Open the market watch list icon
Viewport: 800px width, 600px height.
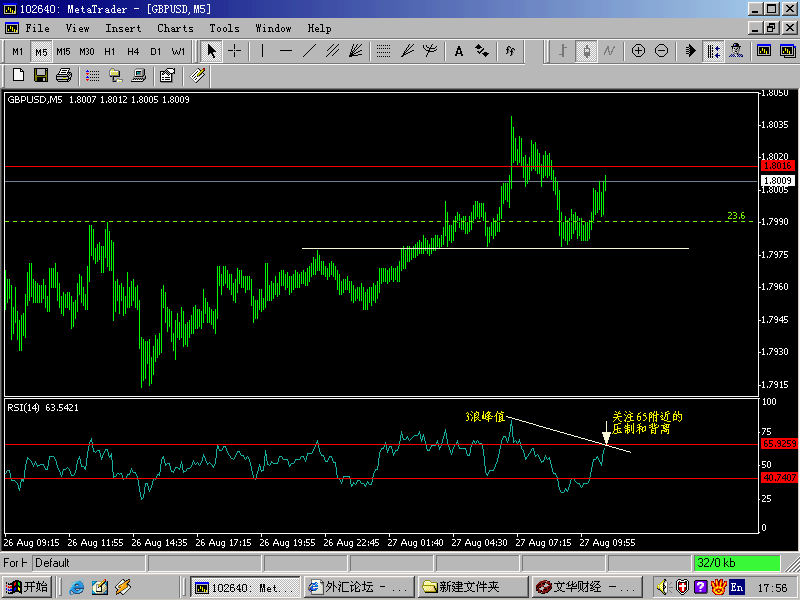tap(92, 76)
